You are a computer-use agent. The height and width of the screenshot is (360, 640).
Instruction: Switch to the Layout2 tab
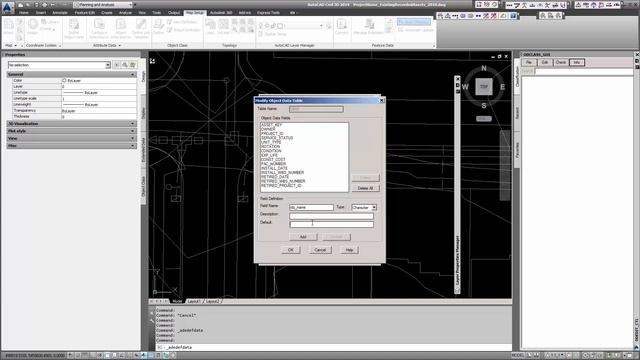[212, 301]
